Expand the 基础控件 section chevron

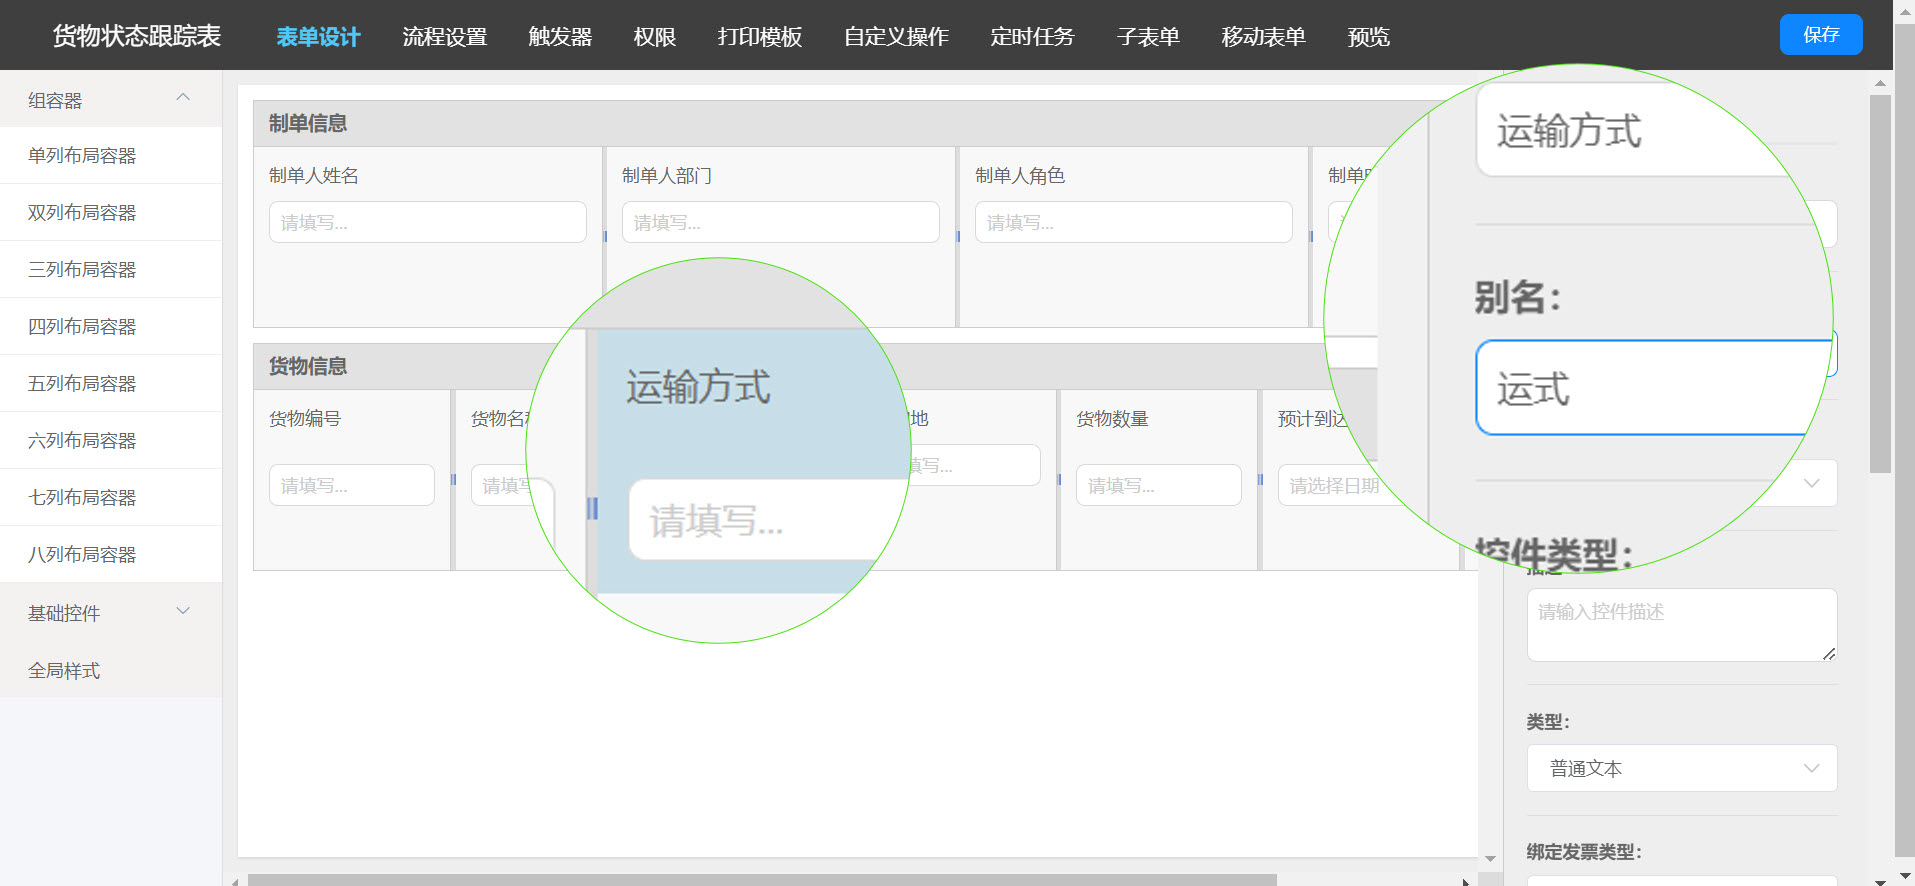183,611
